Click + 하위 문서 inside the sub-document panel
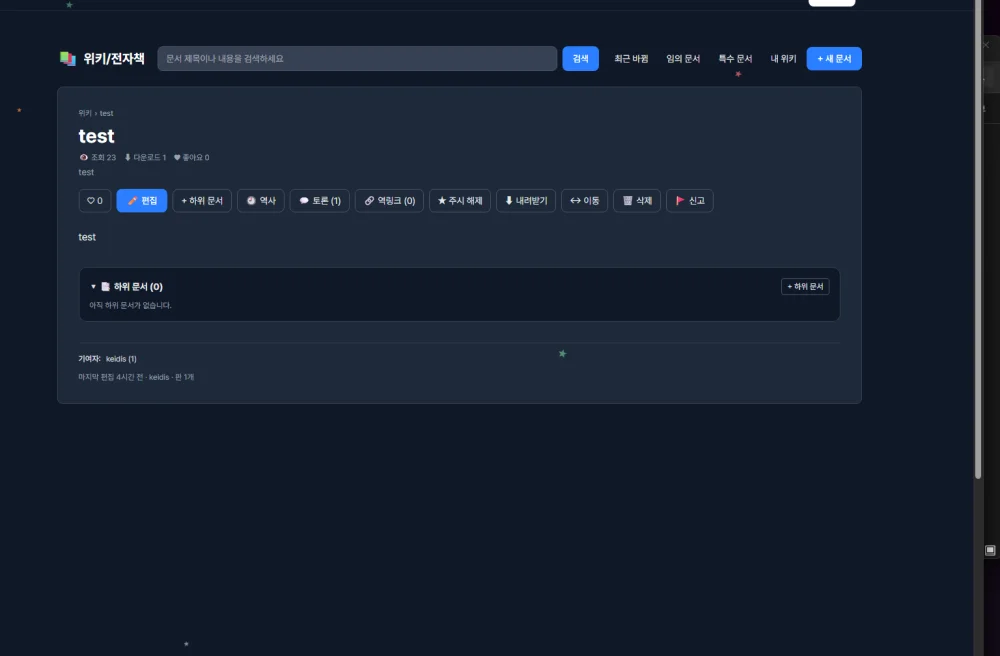This screenshot has height=656, width=1000. (805, 287)
